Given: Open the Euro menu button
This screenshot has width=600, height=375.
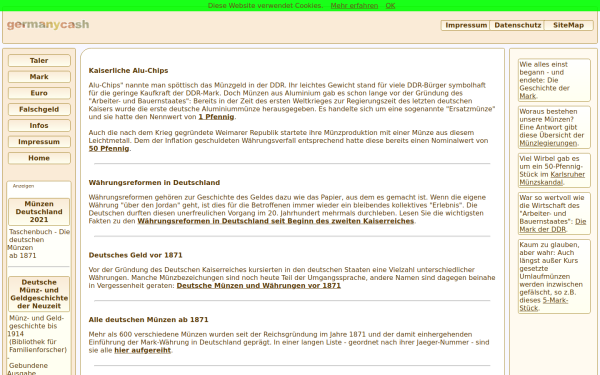Looking at the screenshot, I should (39, 93).
